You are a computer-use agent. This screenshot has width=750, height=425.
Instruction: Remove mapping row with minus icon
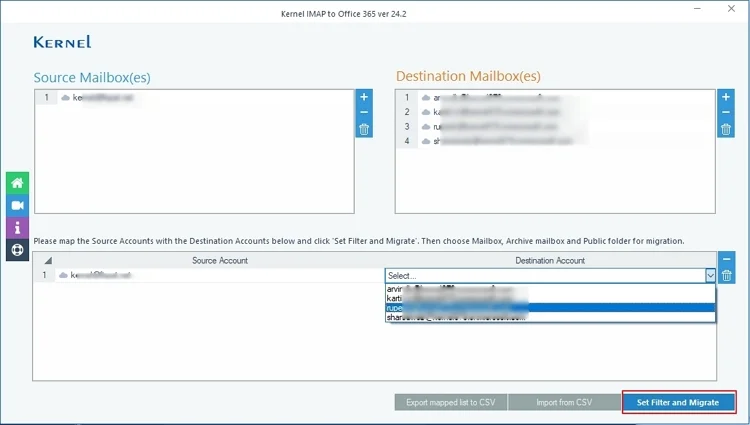click(727, 260)
